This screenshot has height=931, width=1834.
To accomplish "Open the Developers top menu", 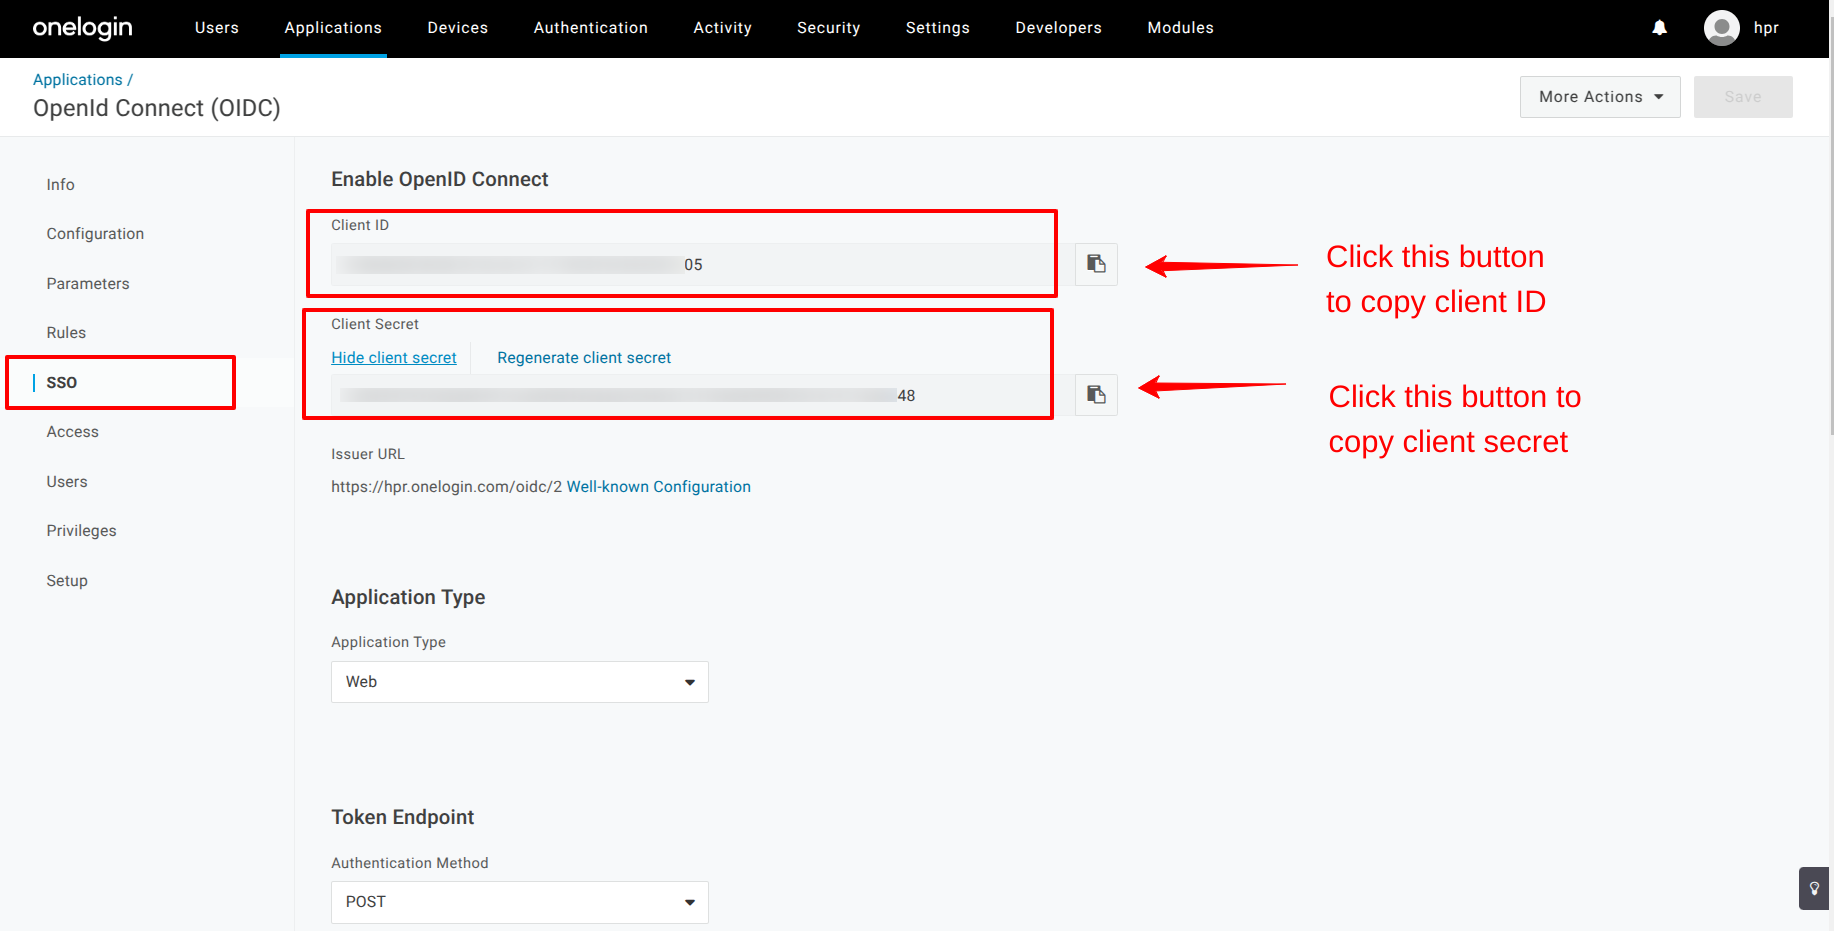I will [x=1058, y=28].
